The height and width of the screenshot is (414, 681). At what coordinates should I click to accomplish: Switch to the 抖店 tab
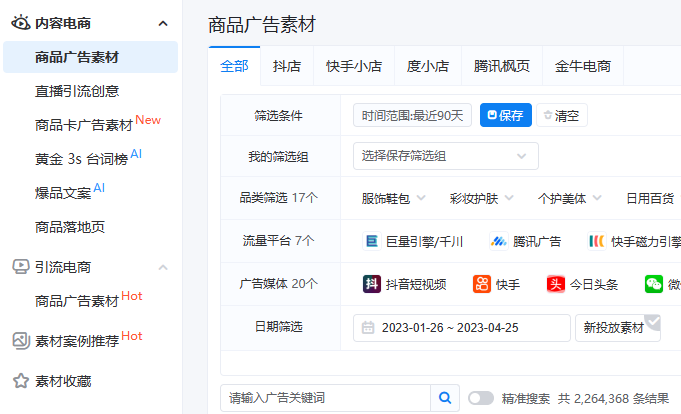(x=287, y=66)
